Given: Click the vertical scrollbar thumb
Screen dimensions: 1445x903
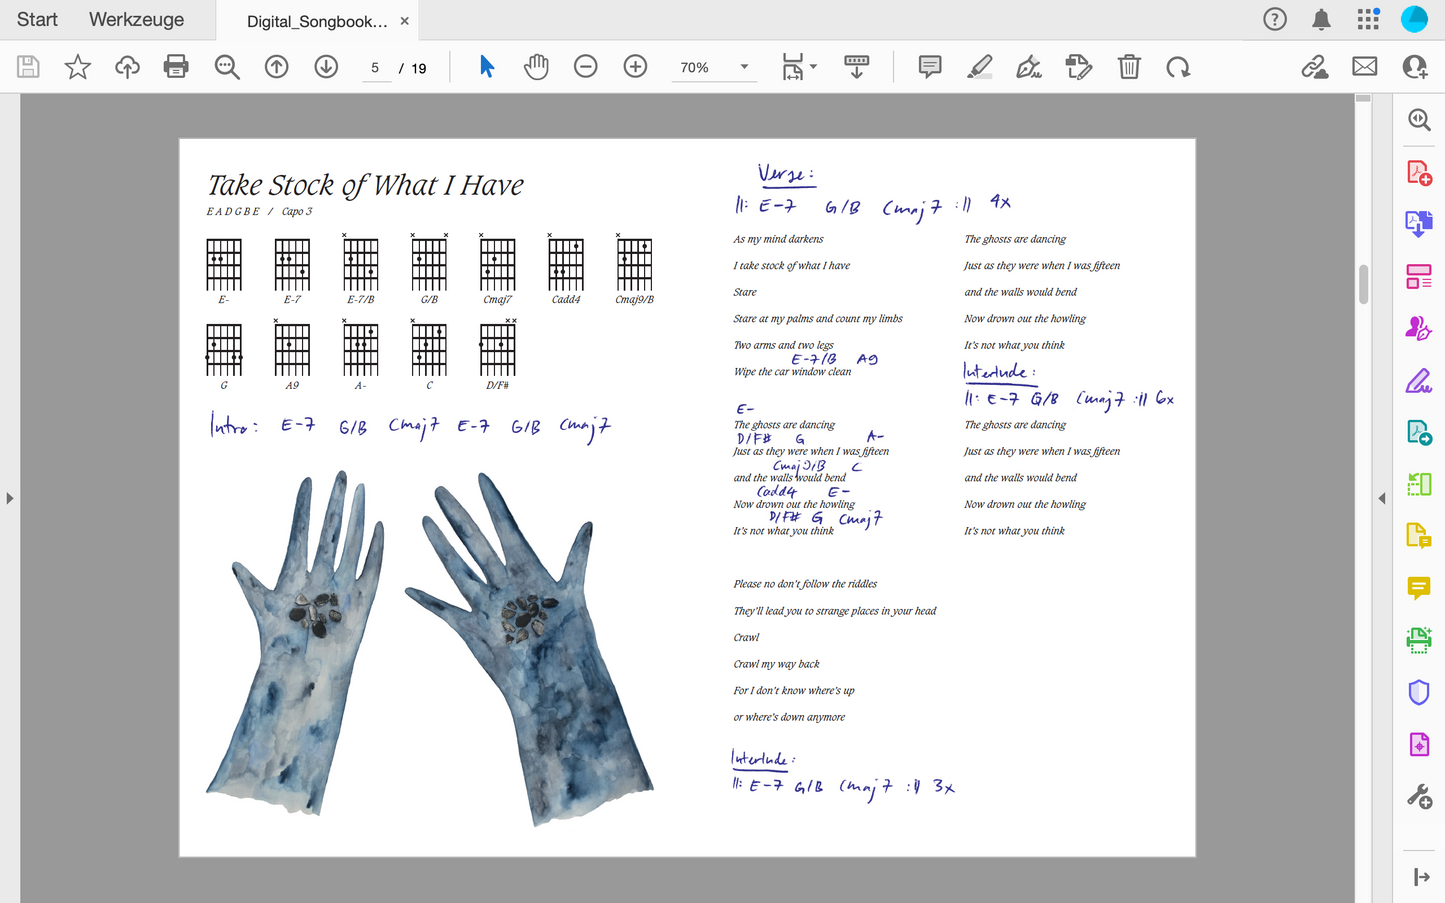Looking at the screenshot, I should [x=1363, y=284].
